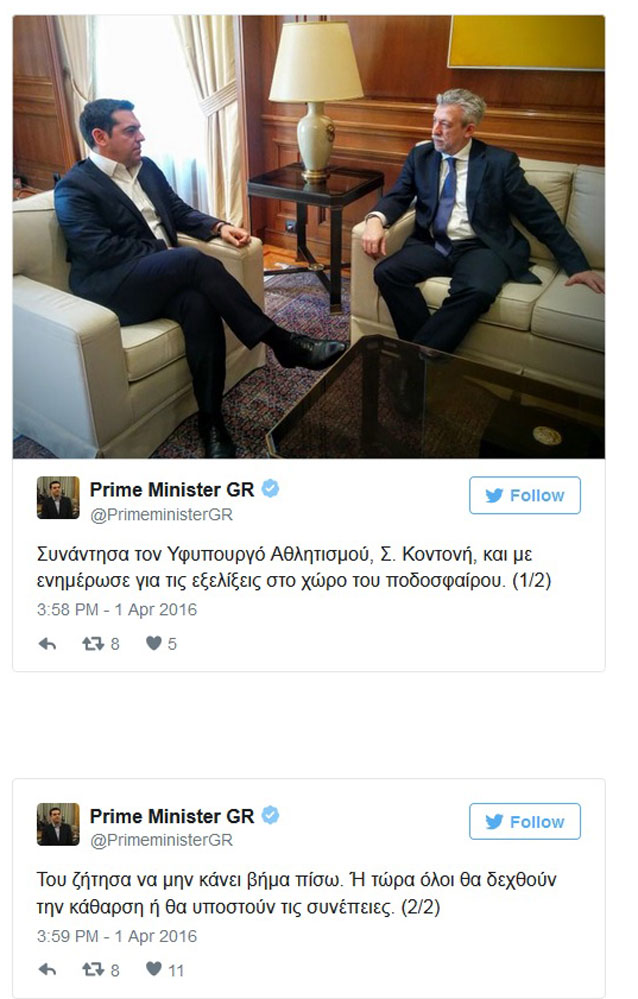
Task: Open @PrimeministerGR handle in first tweet
Action: [161, 515]
